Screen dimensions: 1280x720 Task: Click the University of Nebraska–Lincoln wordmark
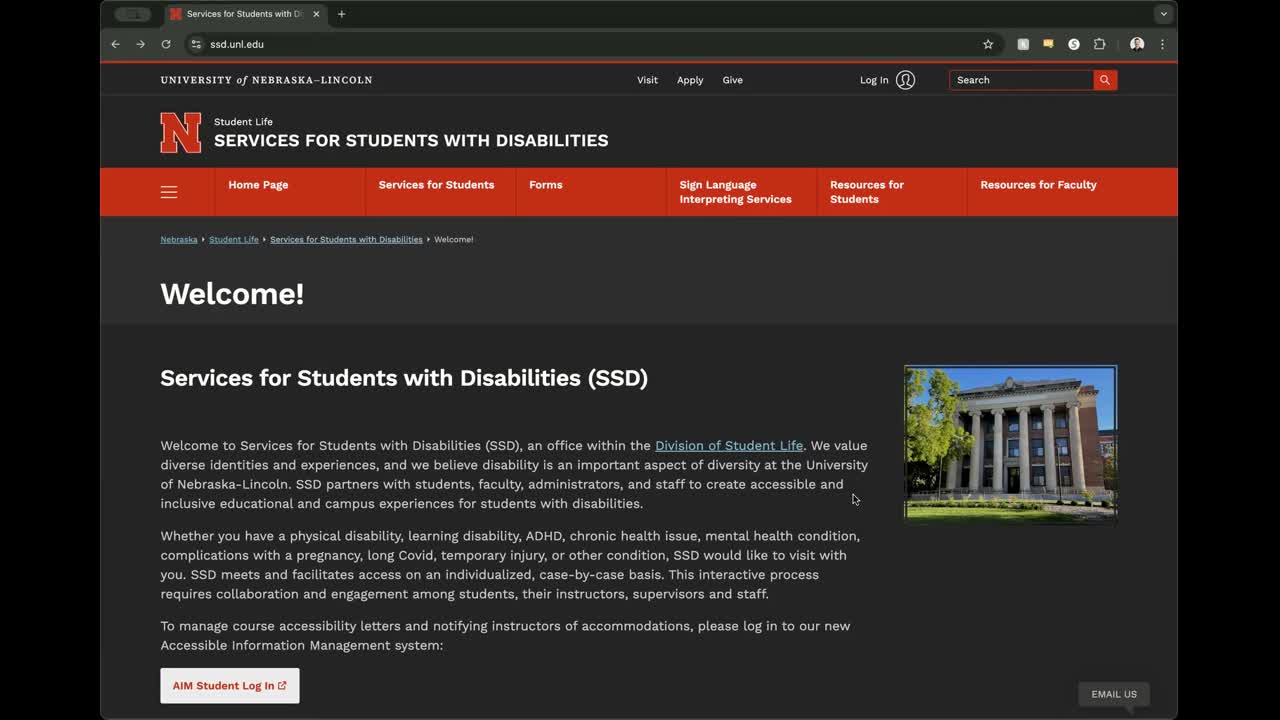point(266,80)
